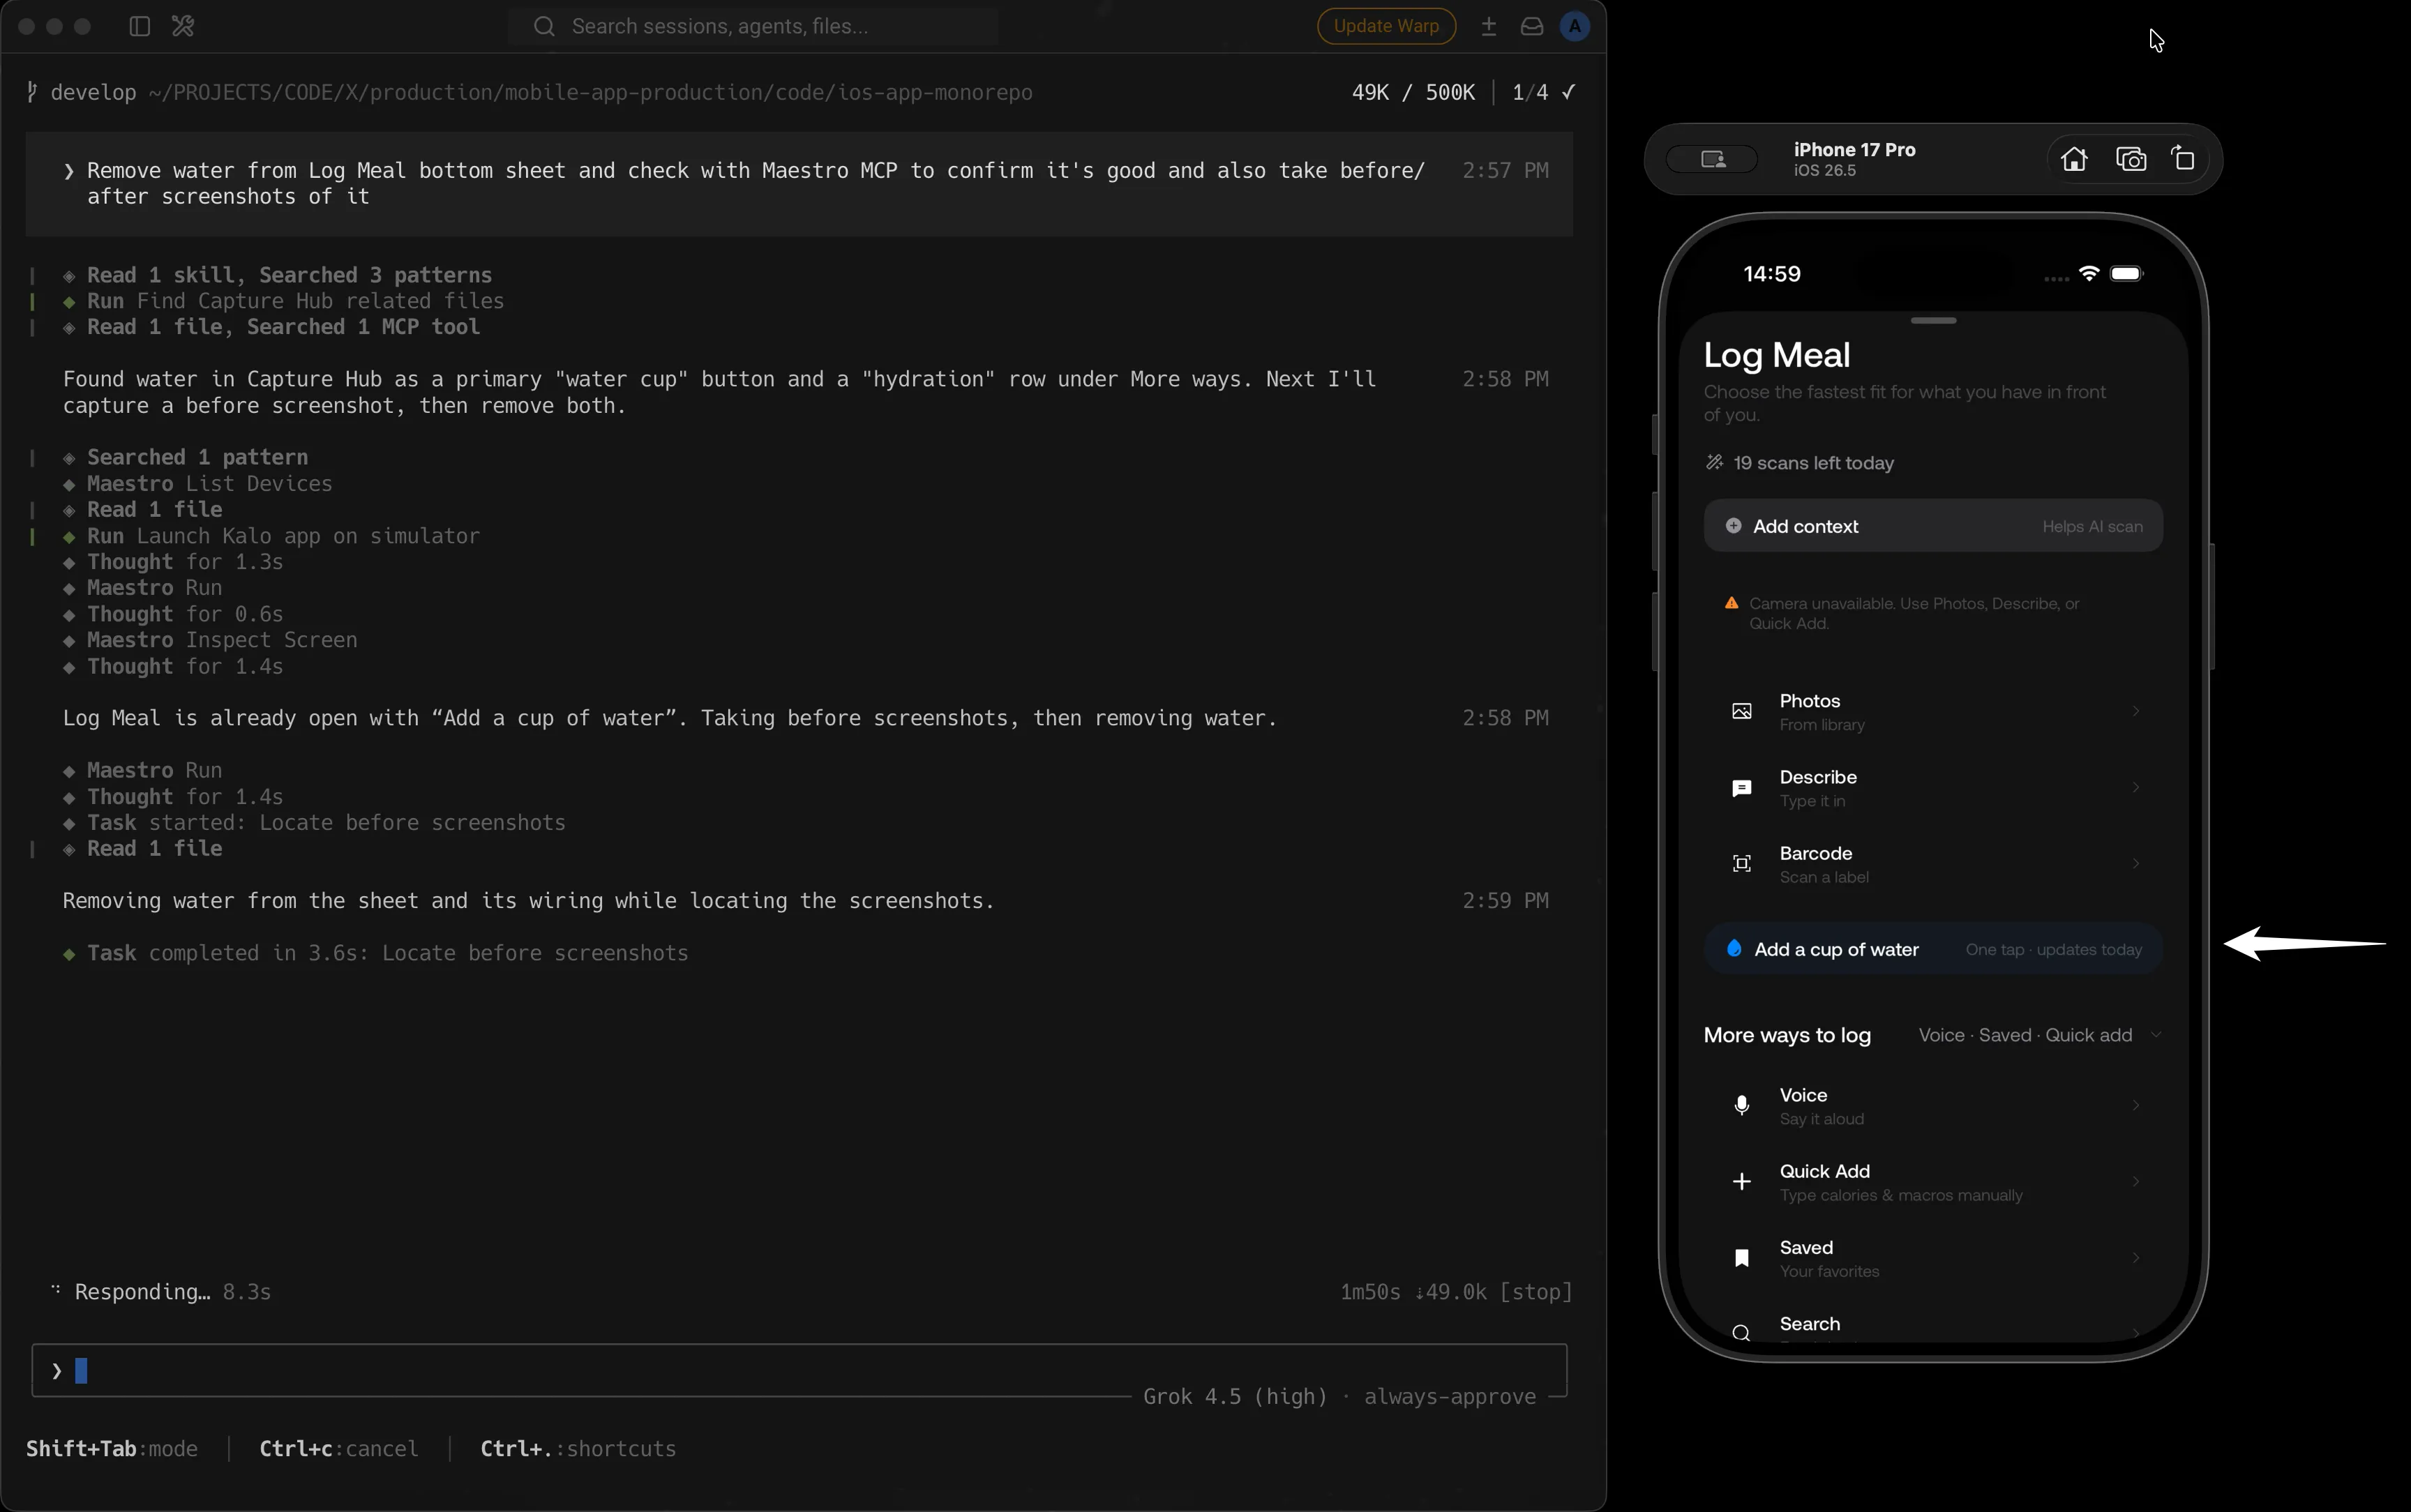Expand the Read 1 skill, Searched 3 patterns group
The width and height of the screenshot is (2411, 1512).
(289, 275)
